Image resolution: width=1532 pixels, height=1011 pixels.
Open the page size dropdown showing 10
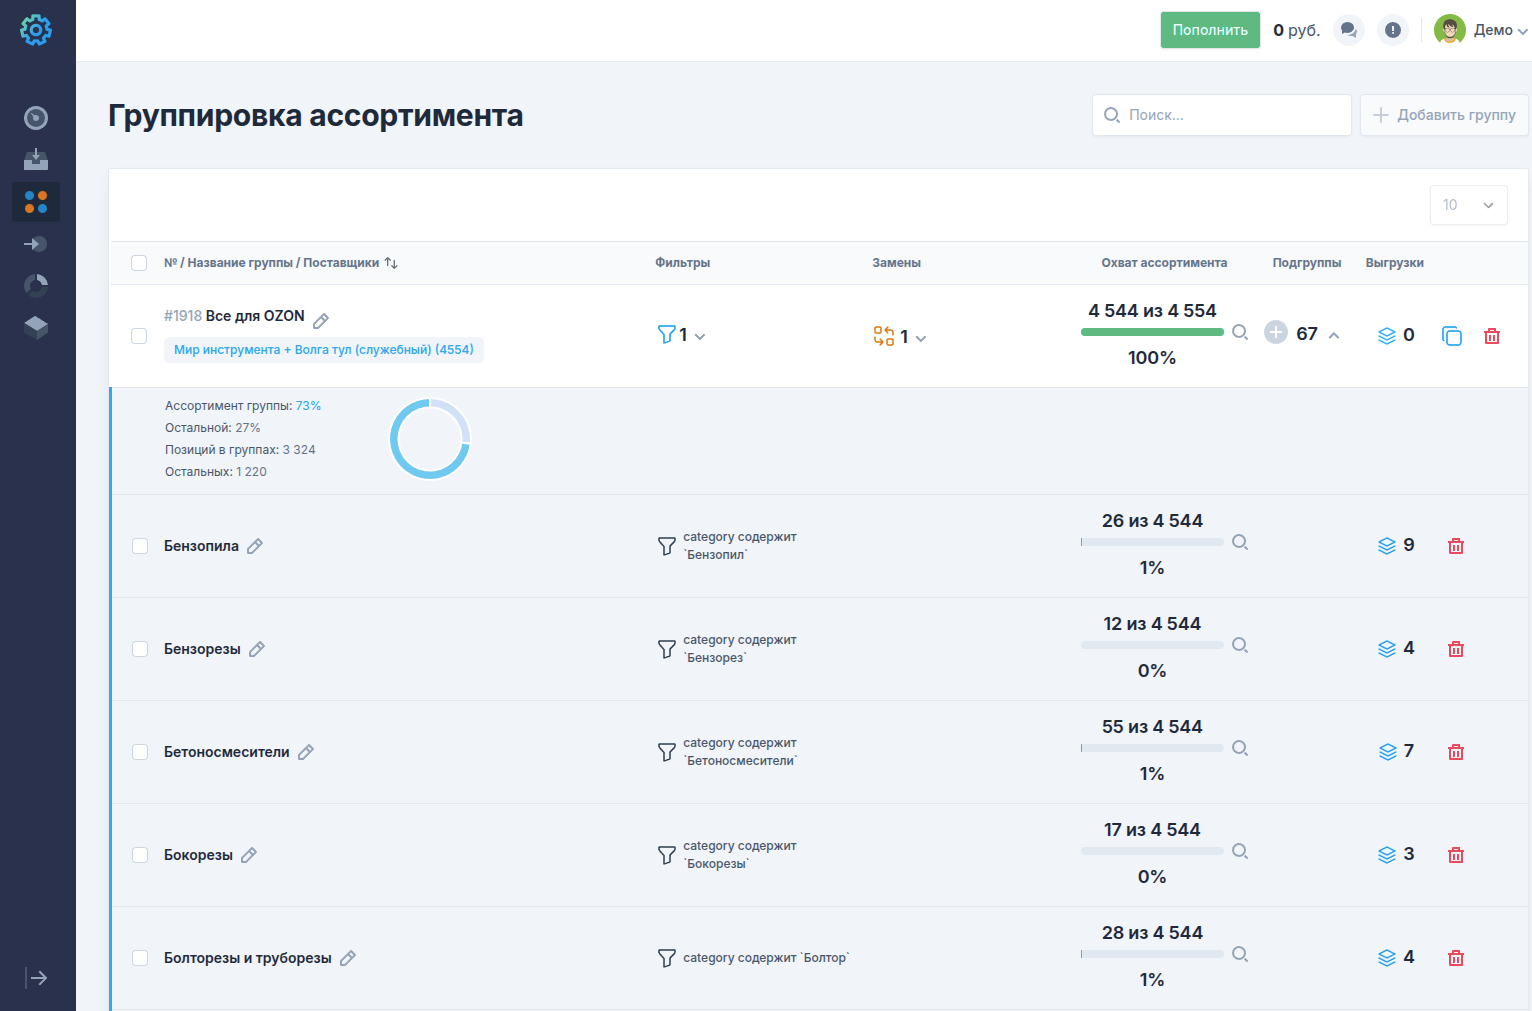(1467, 205)
